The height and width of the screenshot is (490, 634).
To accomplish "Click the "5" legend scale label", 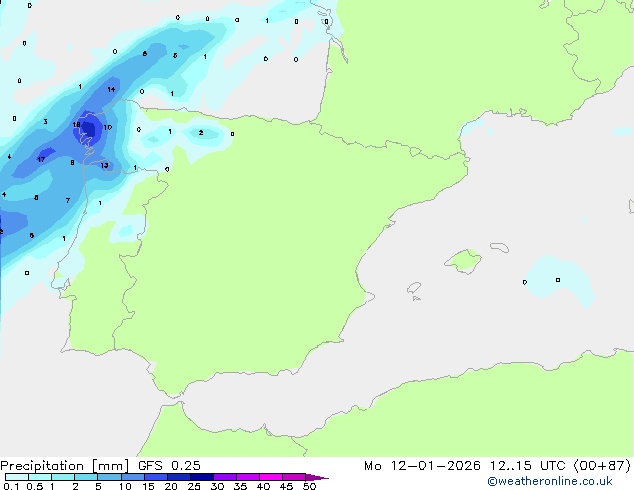I will point(98,486).
